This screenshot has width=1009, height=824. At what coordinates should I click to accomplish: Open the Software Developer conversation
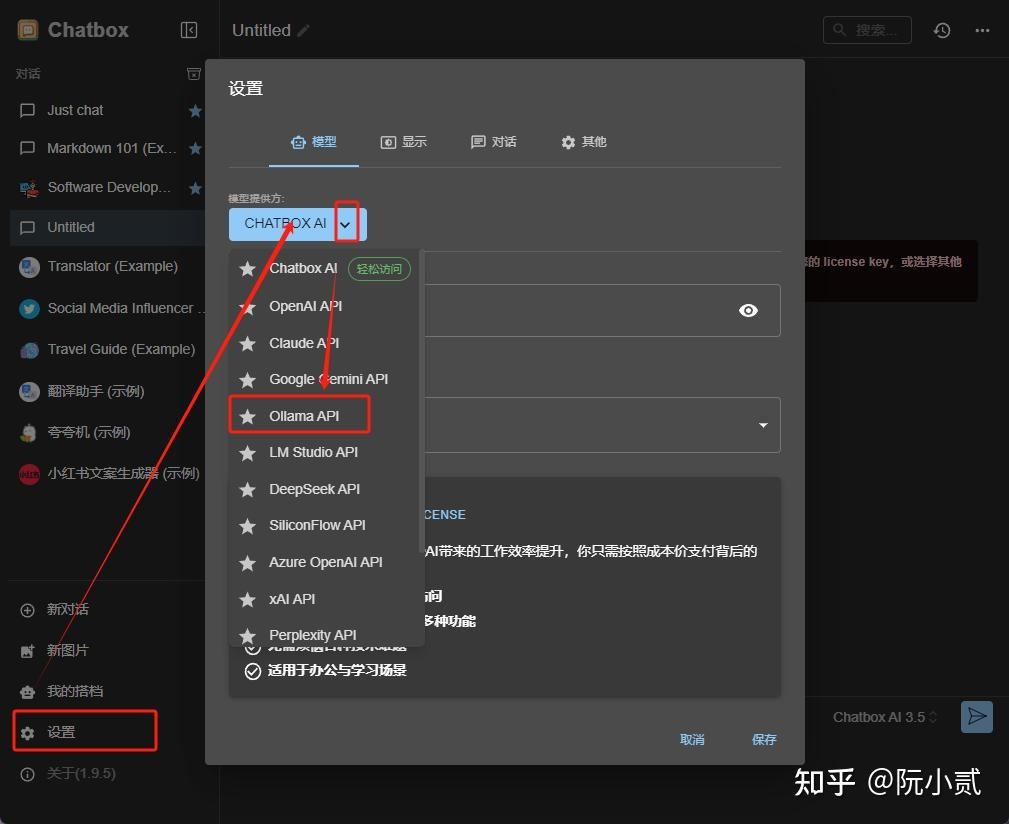point(106,188)
